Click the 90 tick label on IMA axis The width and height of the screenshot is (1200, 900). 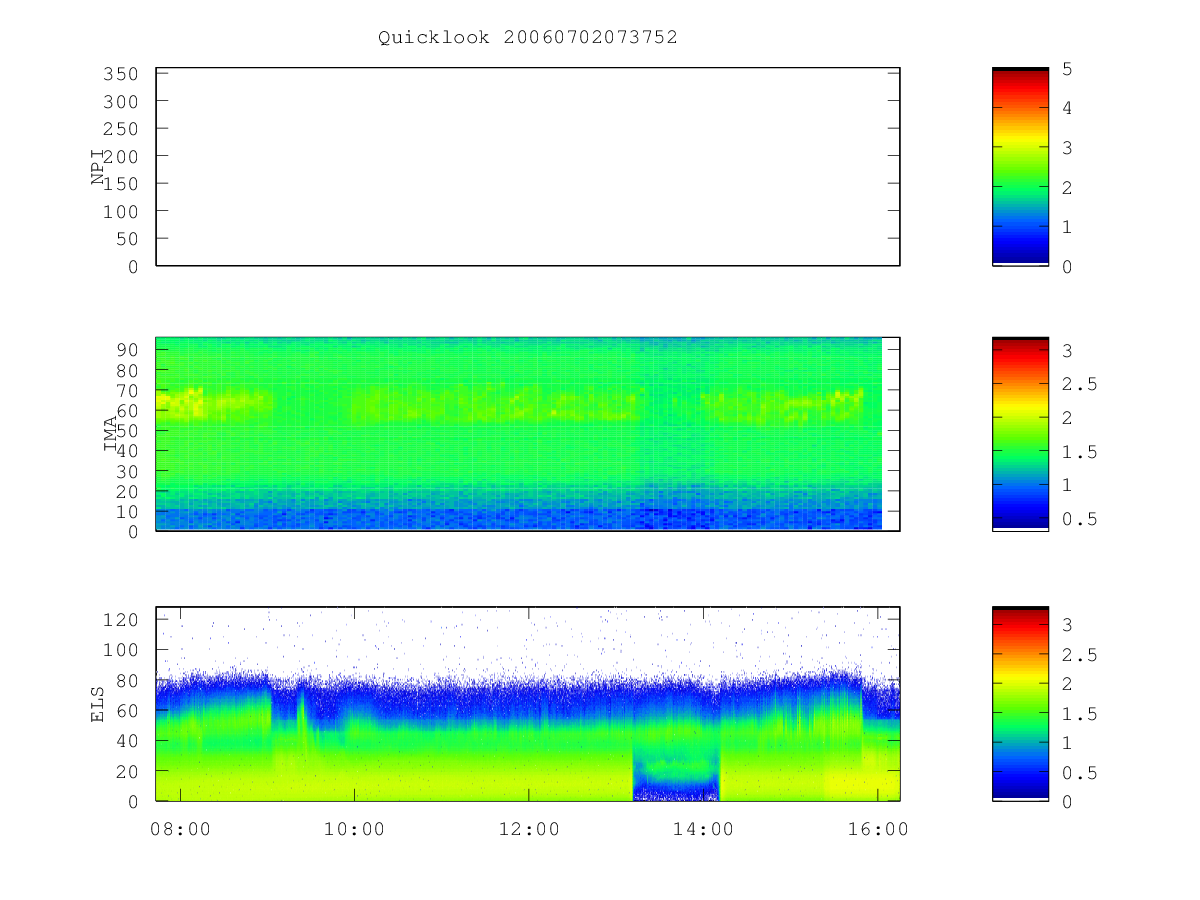coord(127,349)
